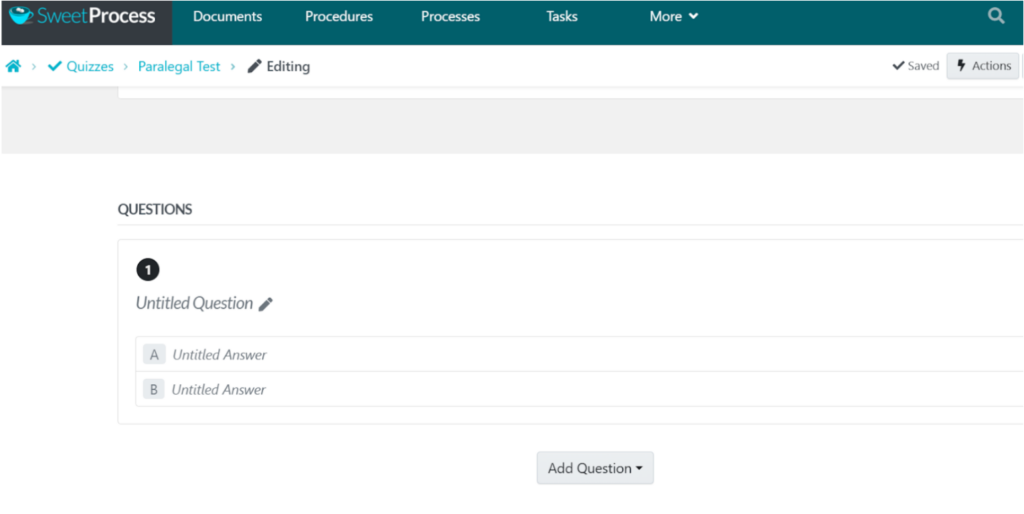Edit the Untitled Question title
The image size is (1024, 514).
click(x=194, y=304)
